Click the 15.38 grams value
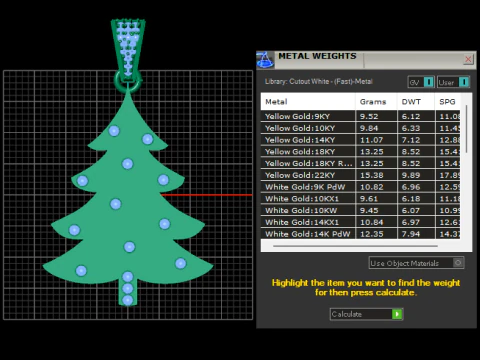 coord(372,175)
